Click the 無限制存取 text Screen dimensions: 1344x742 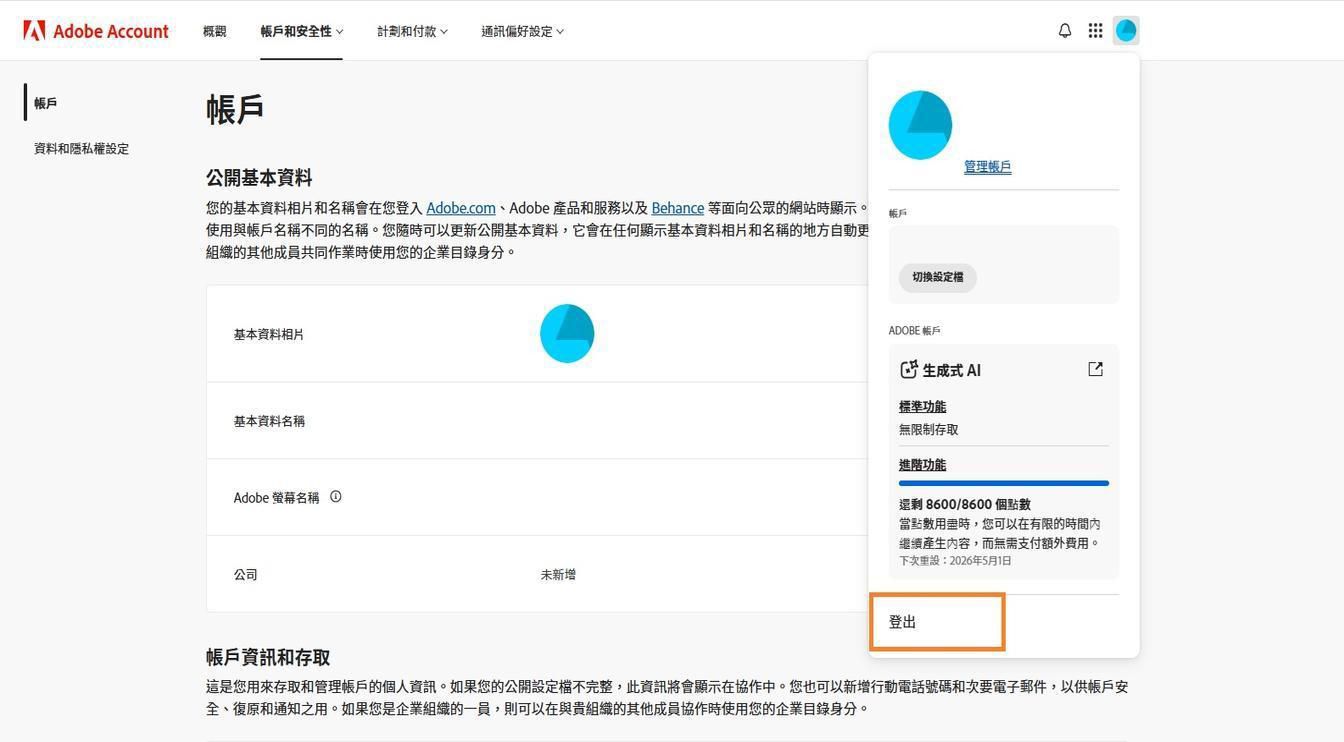pos(928,429)
